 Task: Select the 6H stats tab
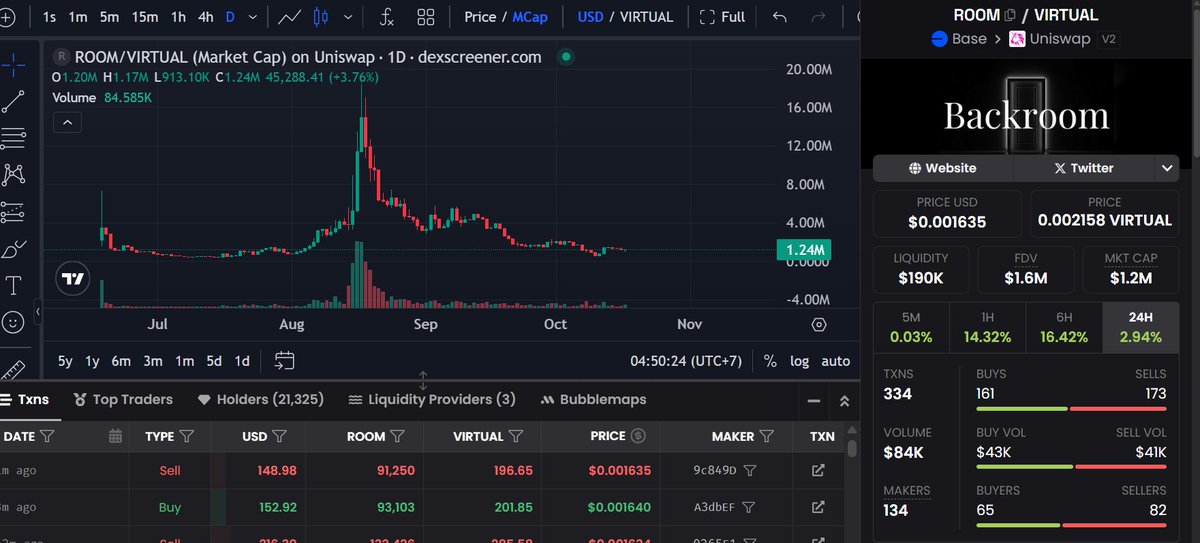point(1064,327)
